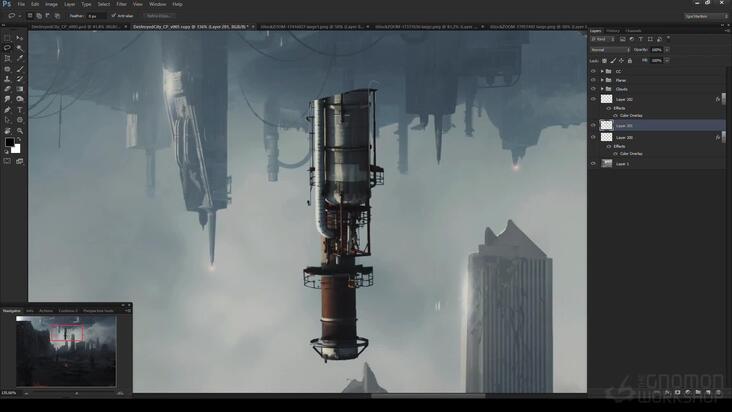Open the Layer menu
The height and width of the screenshot is (412, 732).
[69, 4]
